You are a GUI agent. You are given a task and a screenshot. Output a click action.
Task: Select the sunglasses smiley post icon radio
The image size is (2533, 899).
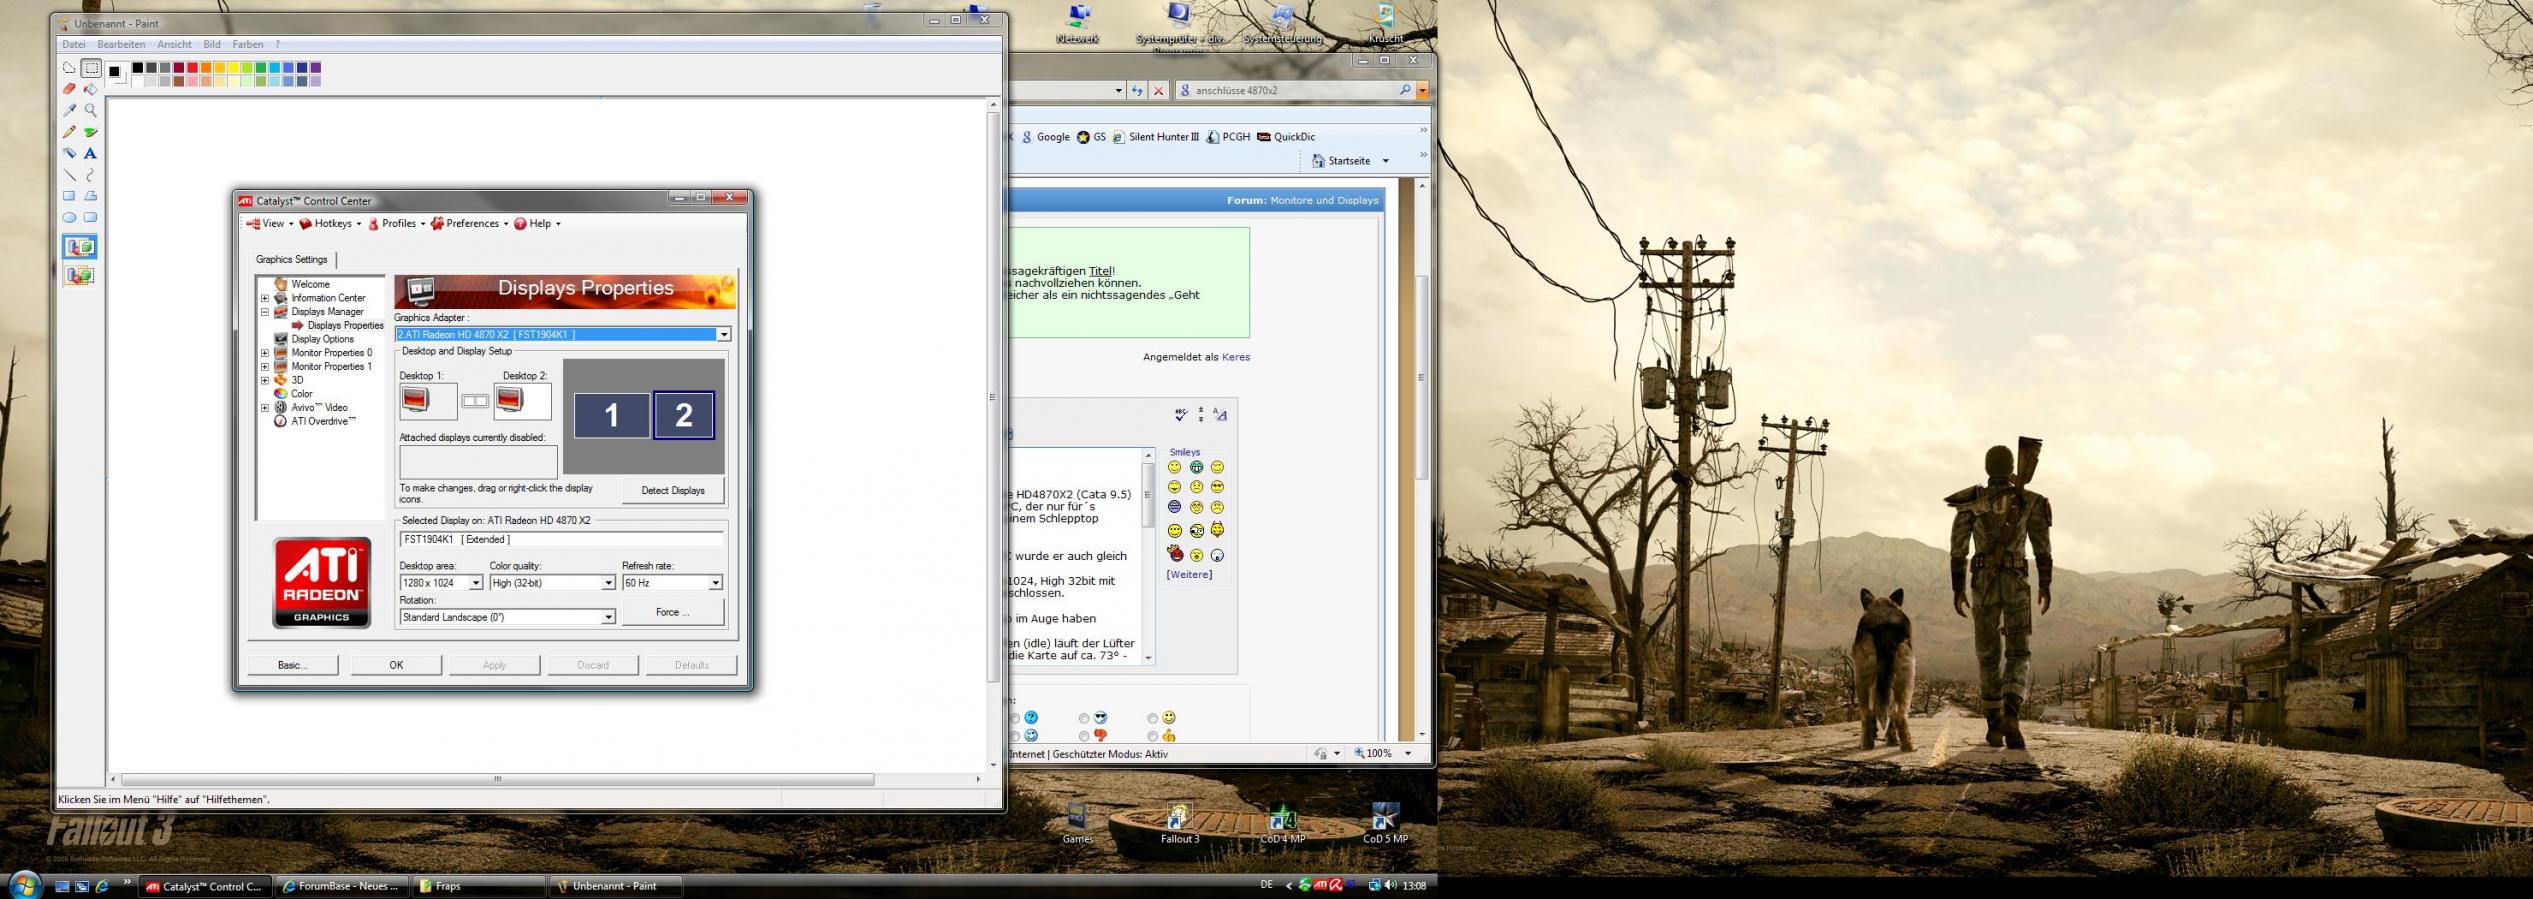(1084, 718)
